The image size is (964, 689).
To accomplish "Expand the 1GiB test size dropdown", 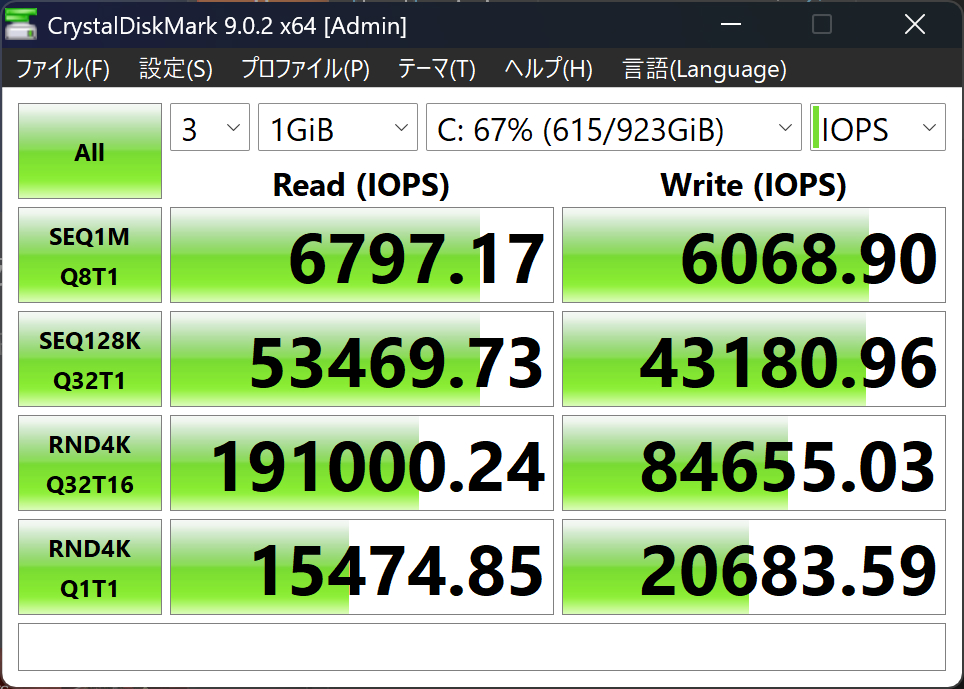I will [x=338, y=127].
